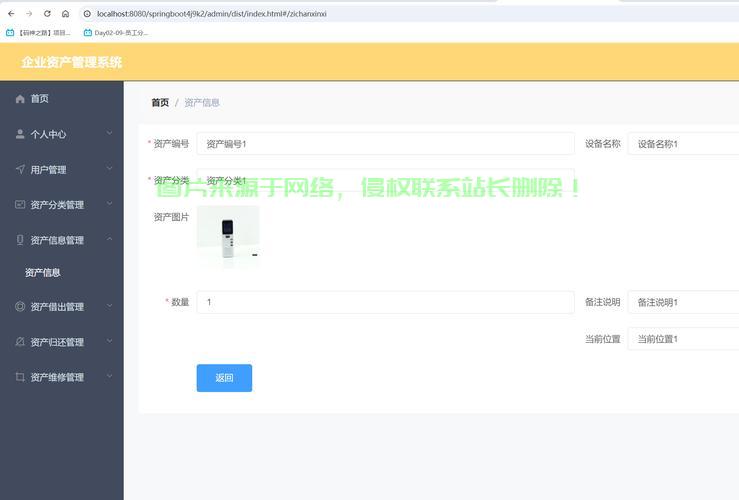The width and height of the screenshot is (739, 500).
Task: Expand the 资产分类管理 chevron
Action: [x=109, y=204]
